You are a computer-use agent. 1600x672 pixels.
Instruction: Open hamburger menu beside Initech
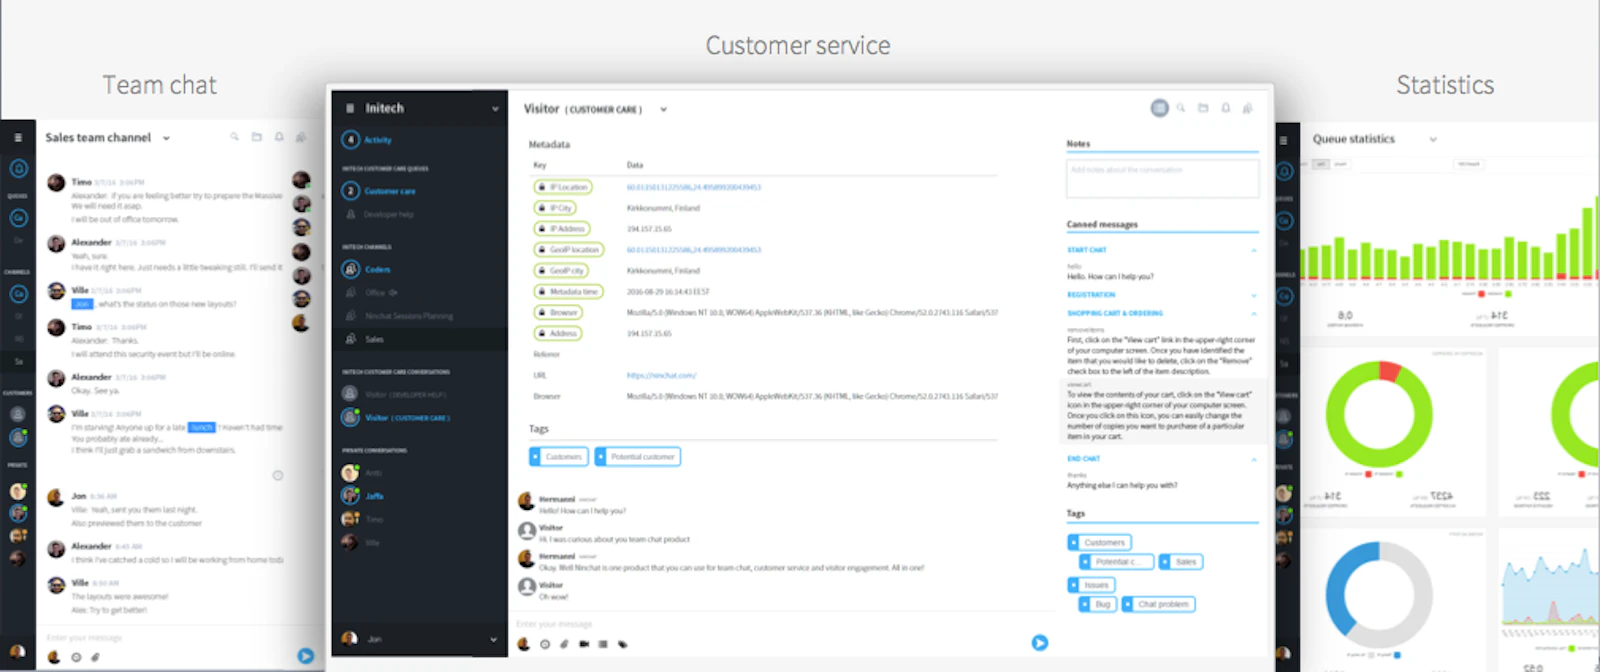349,108
